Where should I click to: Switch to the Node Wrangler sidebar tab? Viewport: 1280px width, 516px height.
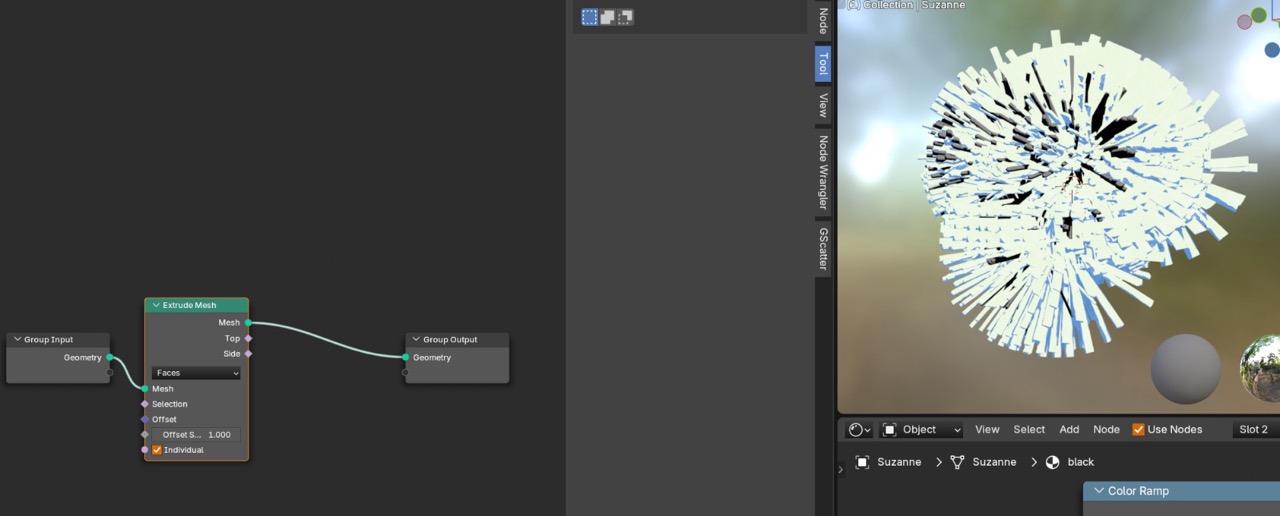[x=823, y=172]
